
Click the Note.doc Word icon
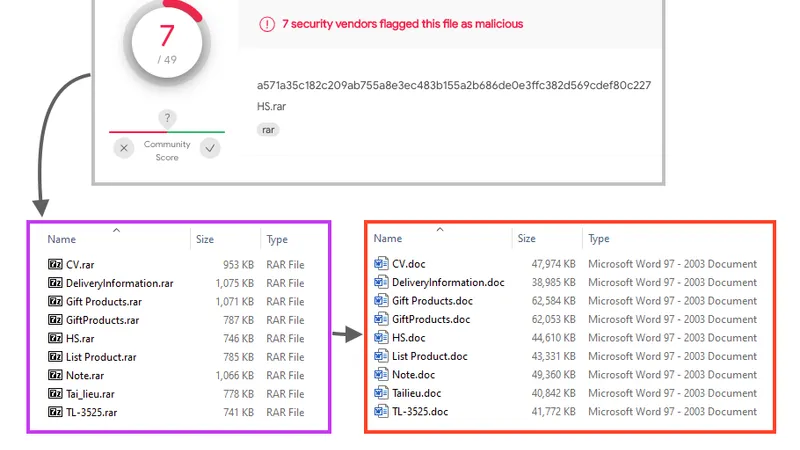click(381, 374)
